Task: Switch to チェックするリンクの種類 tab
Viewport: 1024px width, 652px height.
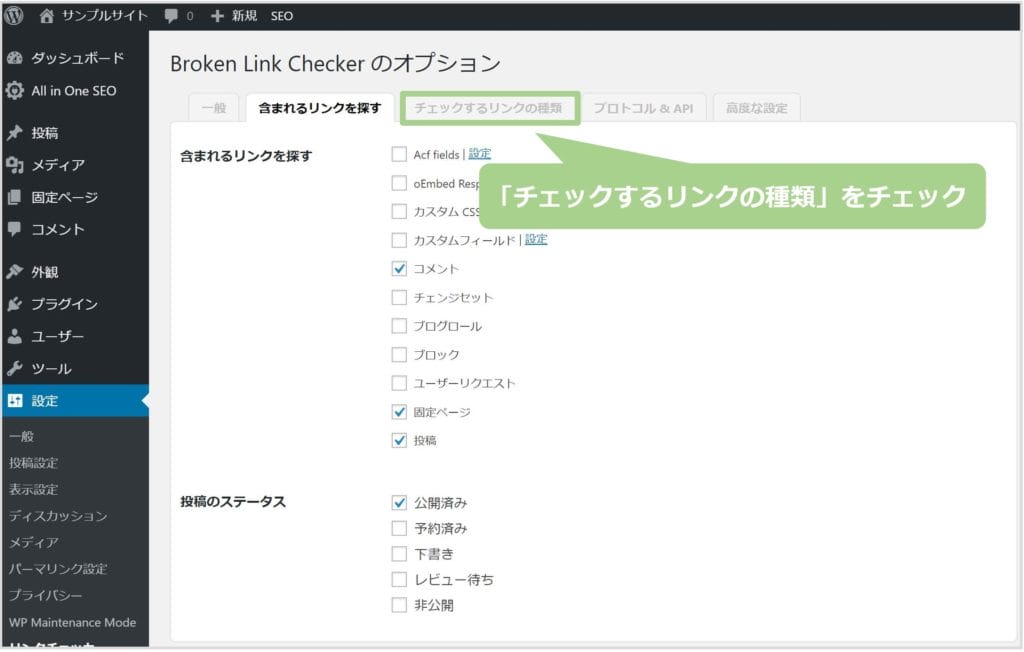Action: pos(488,108)
